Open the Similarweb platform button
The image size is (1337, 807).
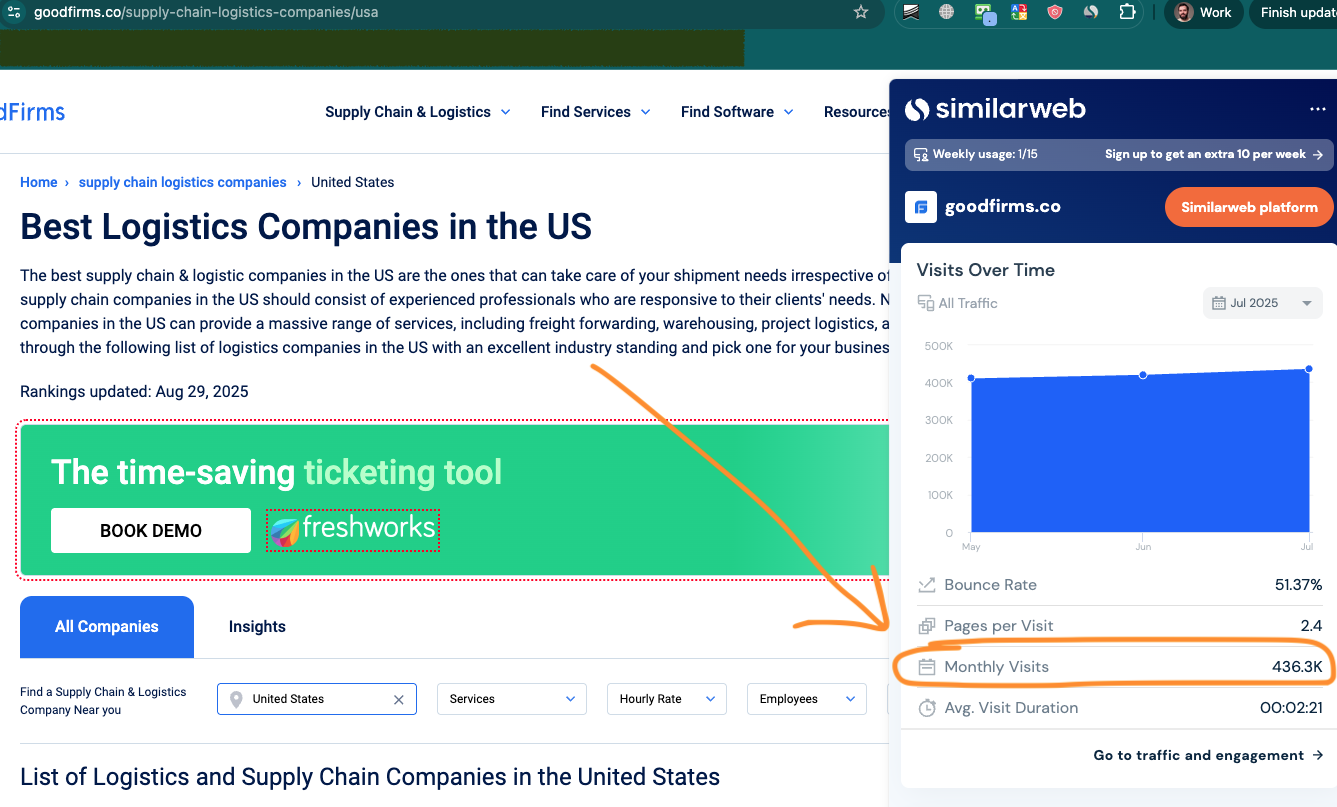pyautogui.click(x=1249, y=207)
